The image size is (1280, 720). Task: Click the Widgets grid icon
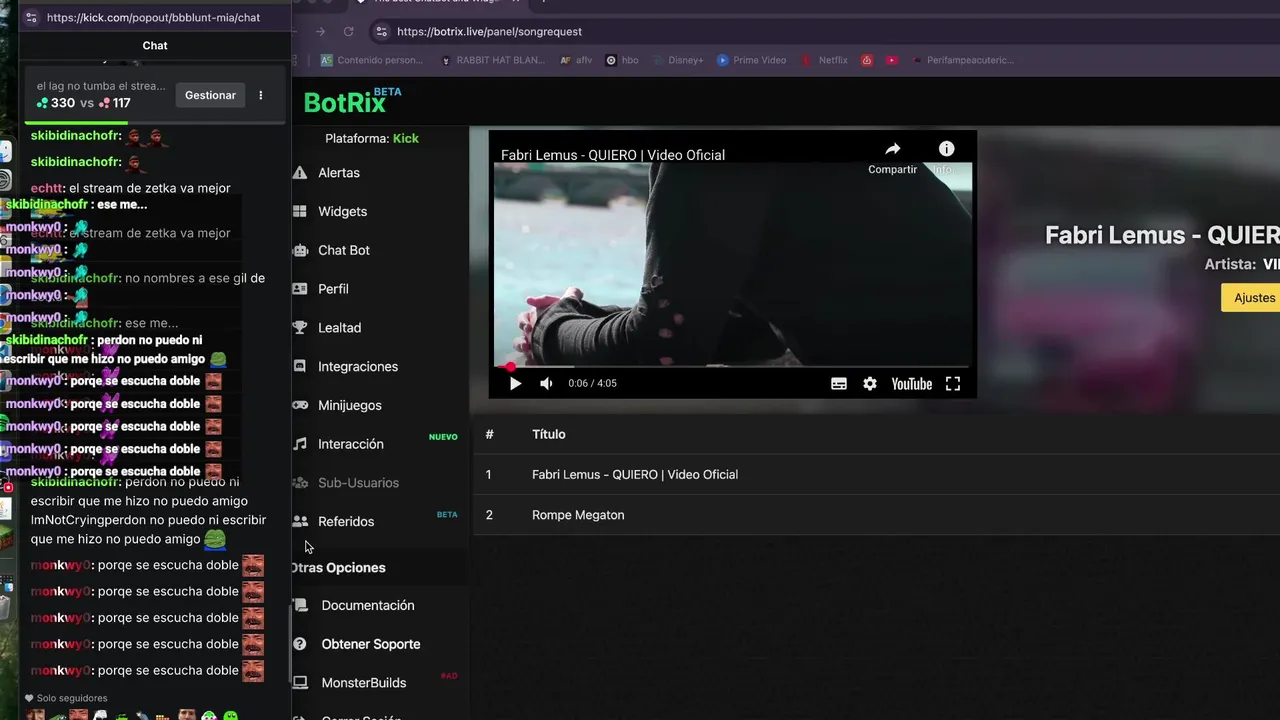pyautogui.click(x=299, y=212)
